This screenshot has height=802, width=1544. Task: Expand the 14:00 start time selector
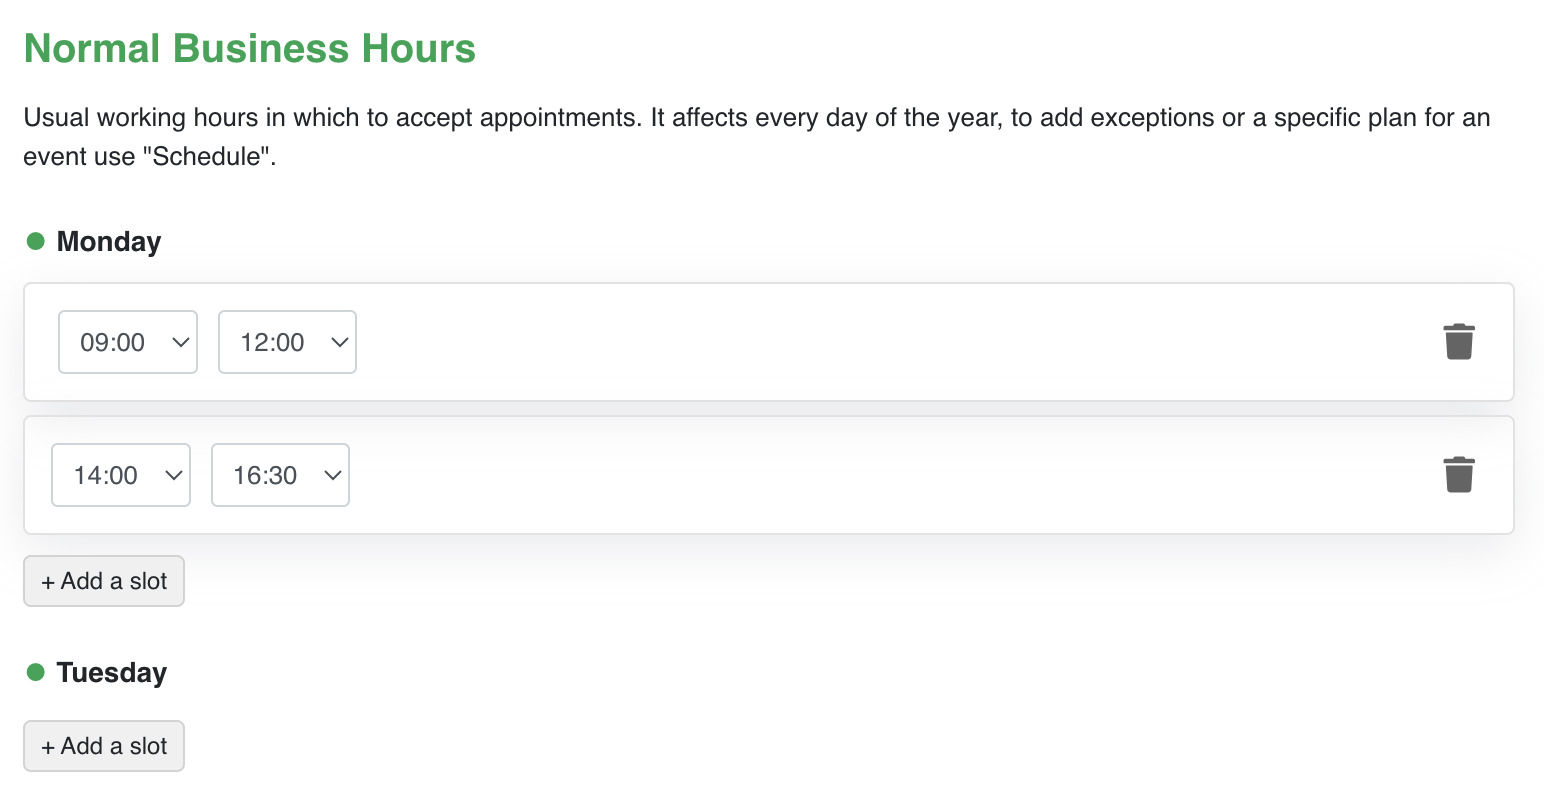point(120,475)
